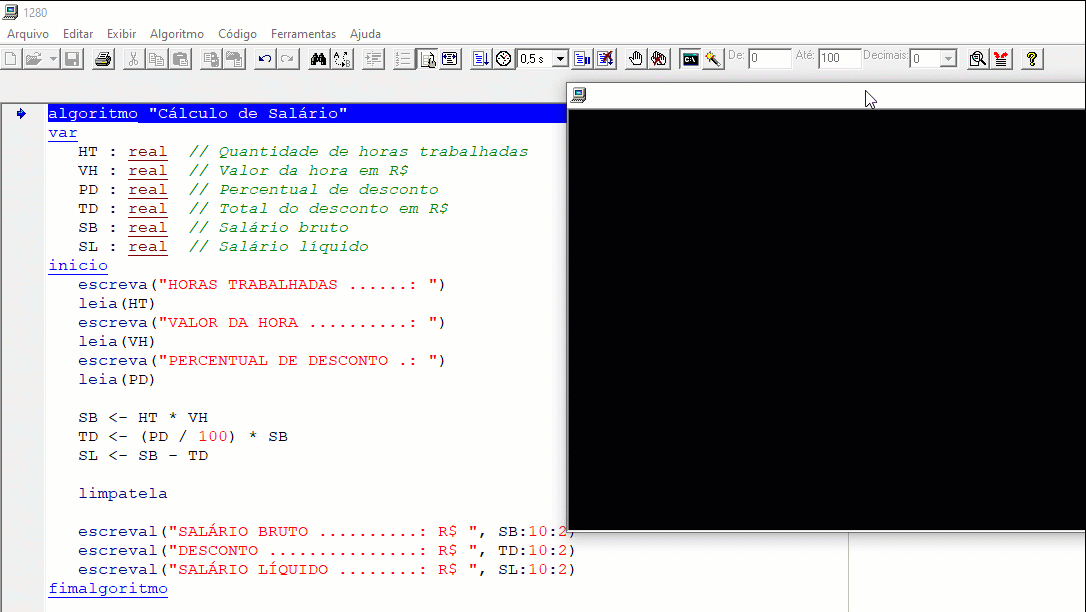Open the Decimais dropdown

pos(948,59)
